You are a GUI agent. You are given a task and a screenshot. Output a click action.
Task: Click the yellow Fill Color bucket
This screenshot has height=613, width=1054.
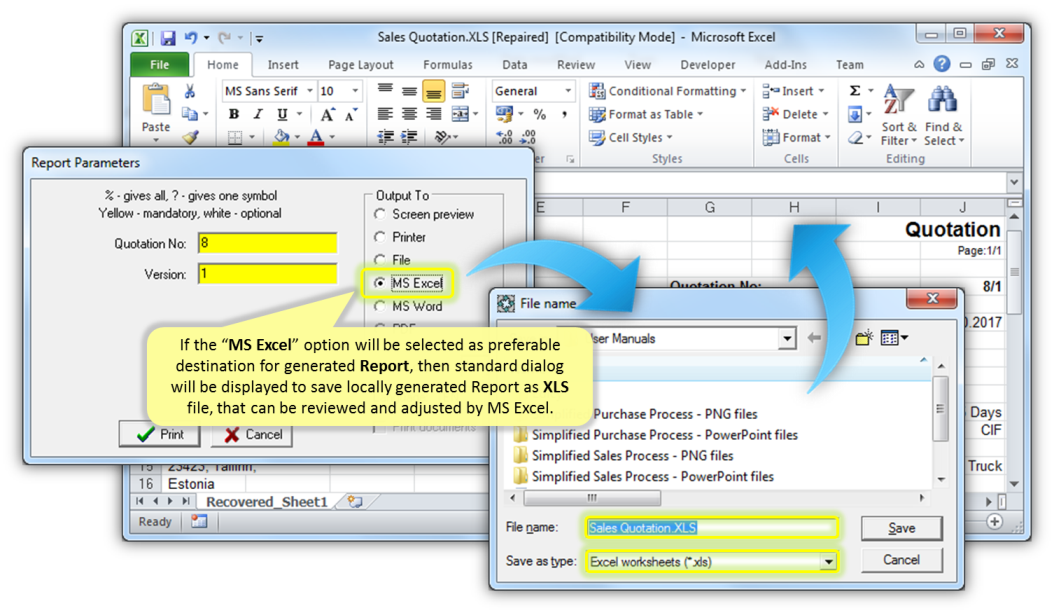pyautogui.click(x=281, y=137)
